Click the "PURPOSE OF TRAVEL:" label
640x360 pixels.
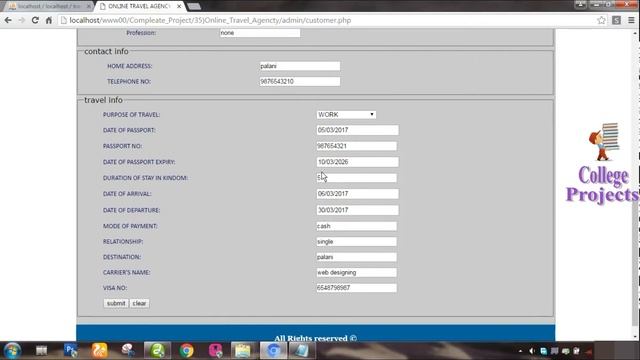131,115
